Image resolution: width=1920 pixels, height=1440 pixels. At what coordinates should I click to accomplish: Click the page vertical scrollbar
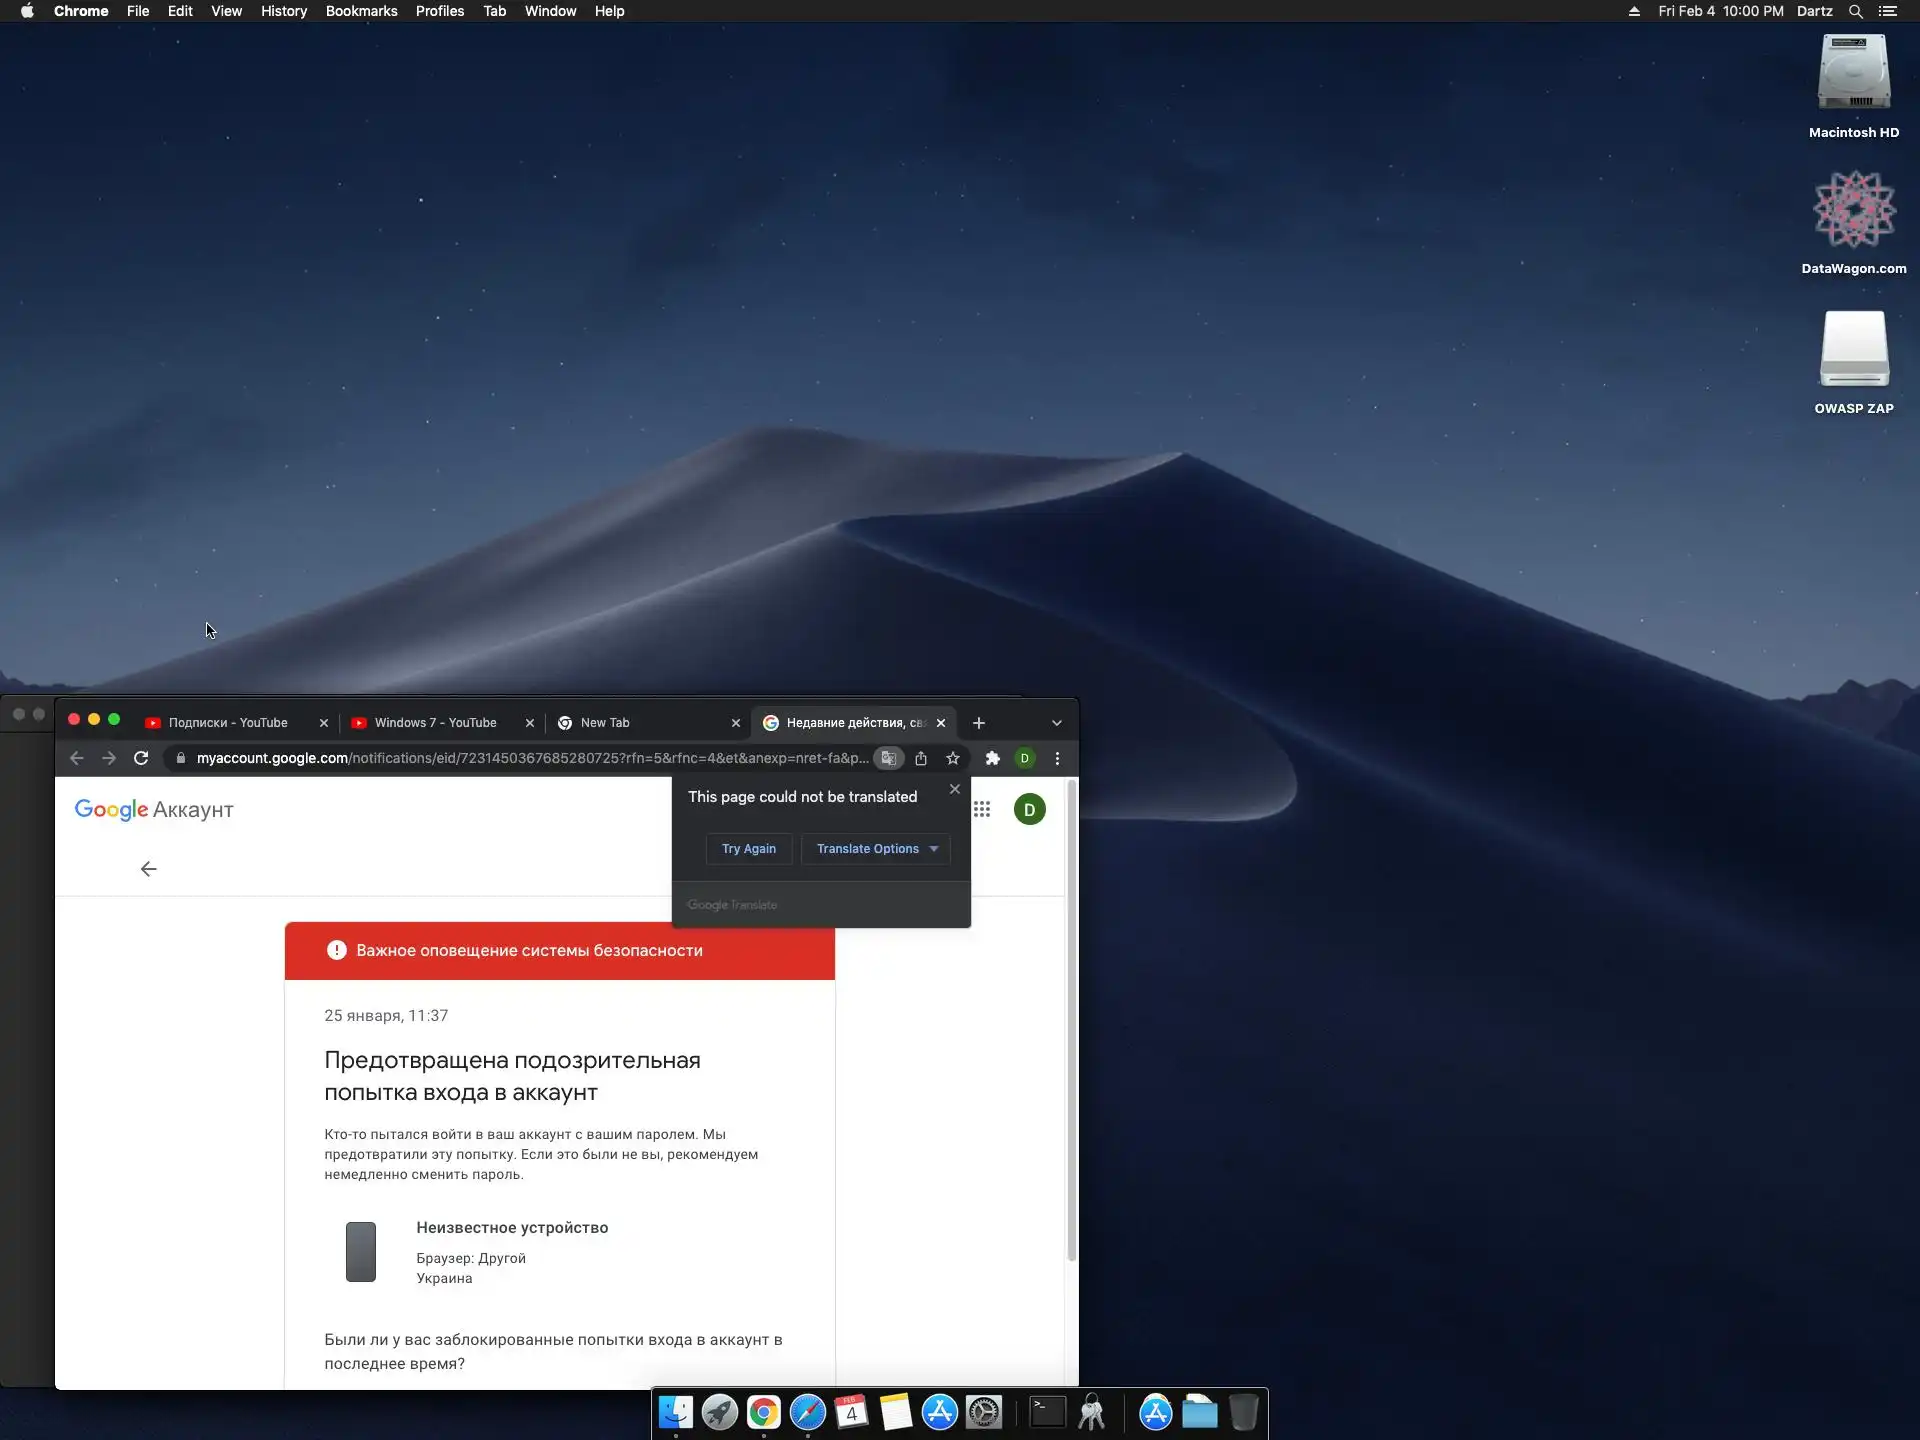pyautogui.click(x=1072, y=1020)
